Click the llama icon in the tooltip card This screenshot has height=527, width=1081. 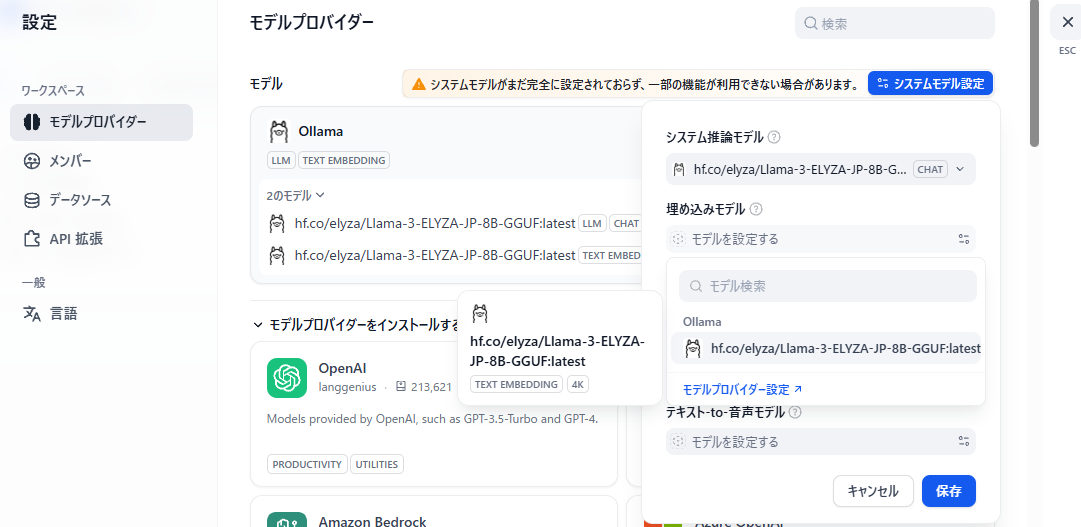pos(481,314)
